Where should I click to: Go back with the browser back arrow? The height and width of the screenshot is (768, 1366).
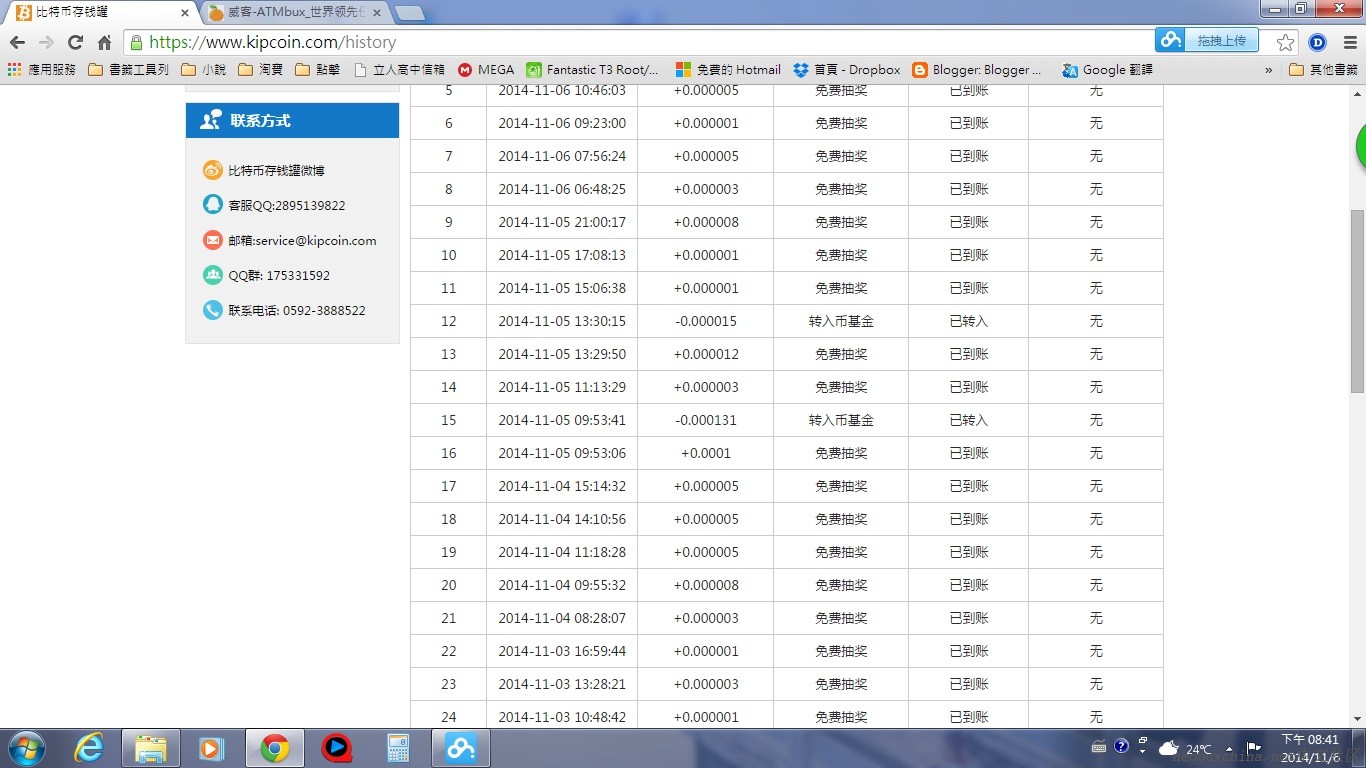pos(17,42)
